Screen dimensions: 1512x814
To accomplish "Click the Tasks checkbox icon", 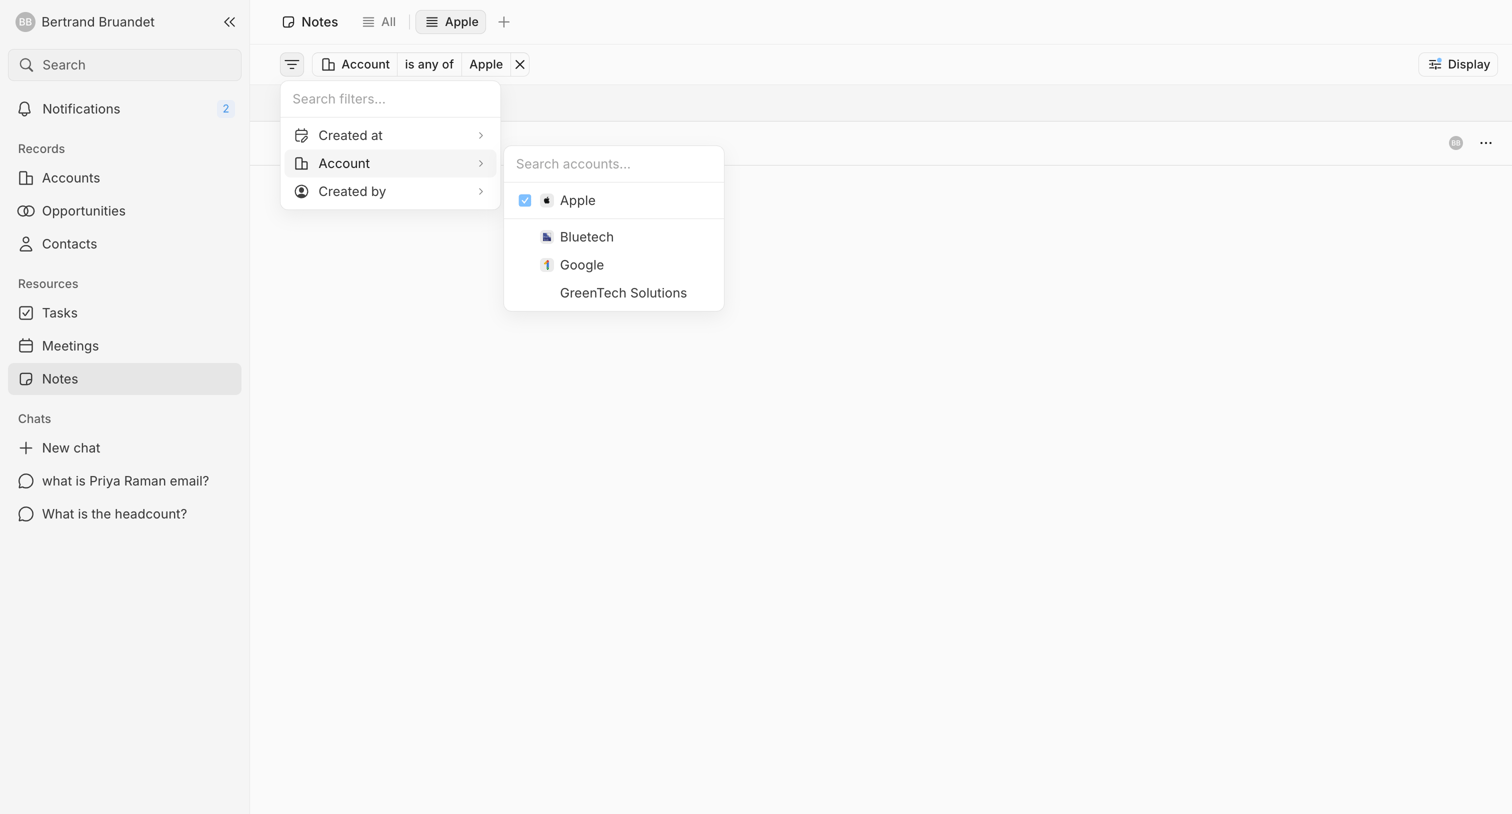I will click(x=26, y=313).
